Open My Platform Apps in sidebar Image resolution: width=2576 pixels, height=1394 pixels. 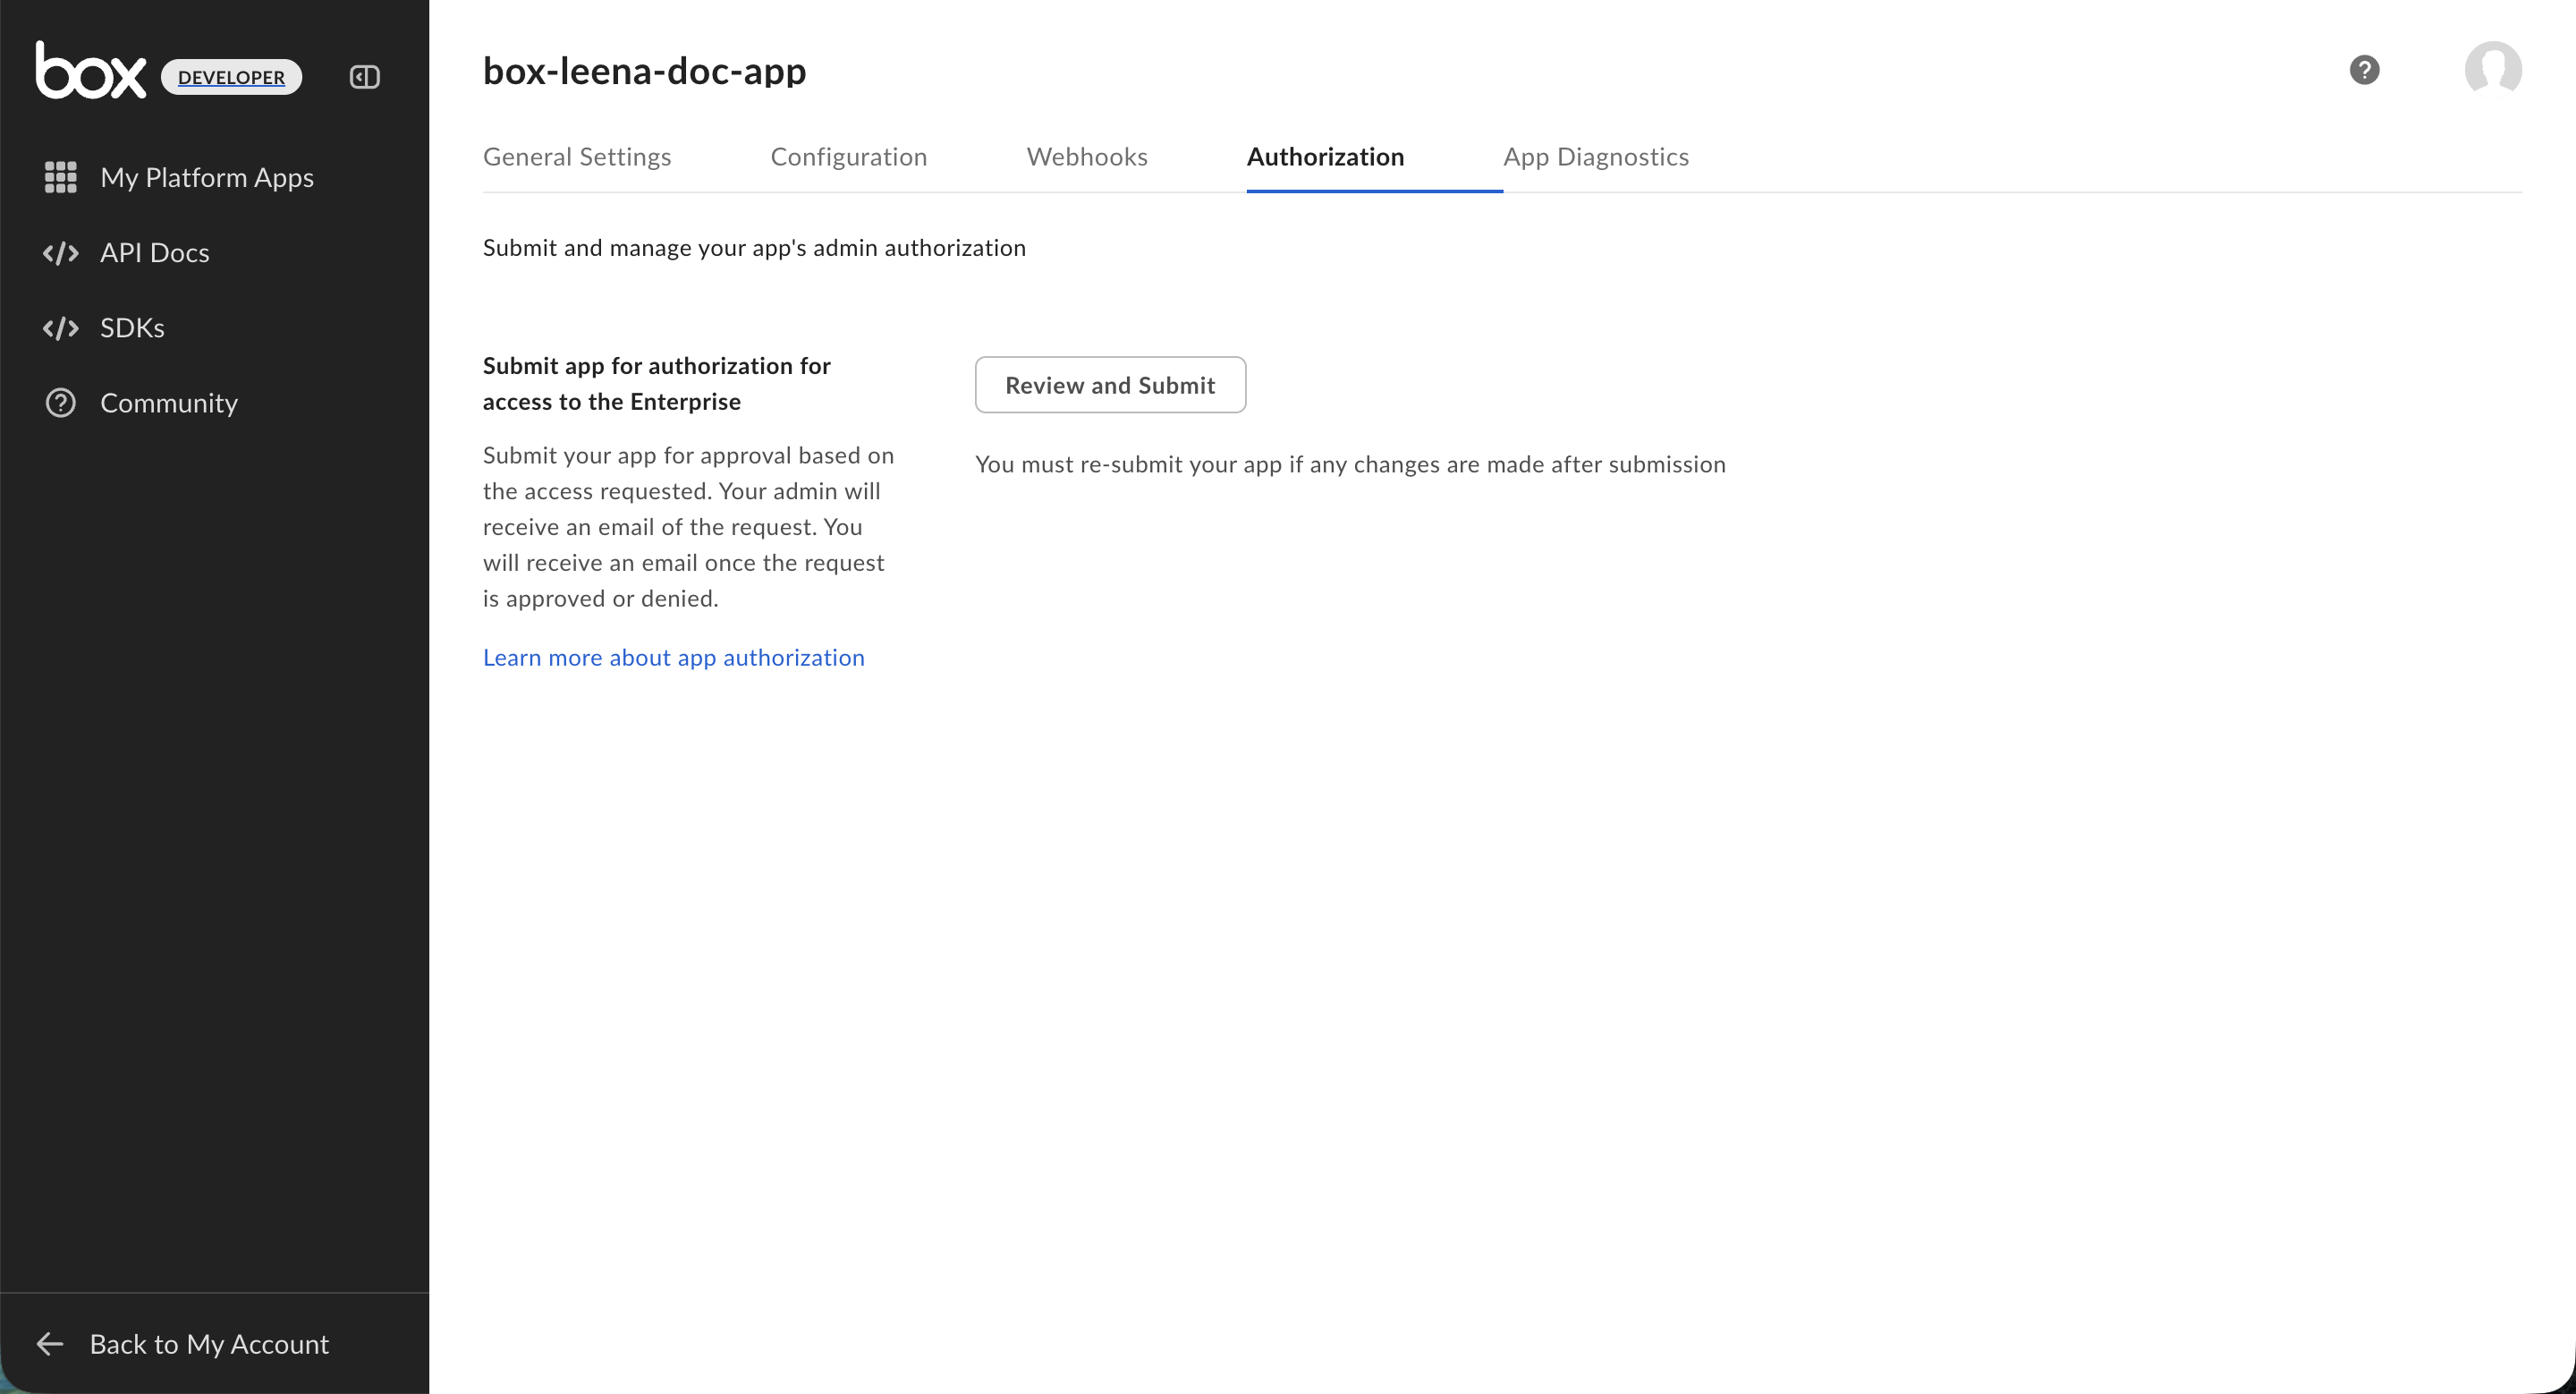click(207, 177)
